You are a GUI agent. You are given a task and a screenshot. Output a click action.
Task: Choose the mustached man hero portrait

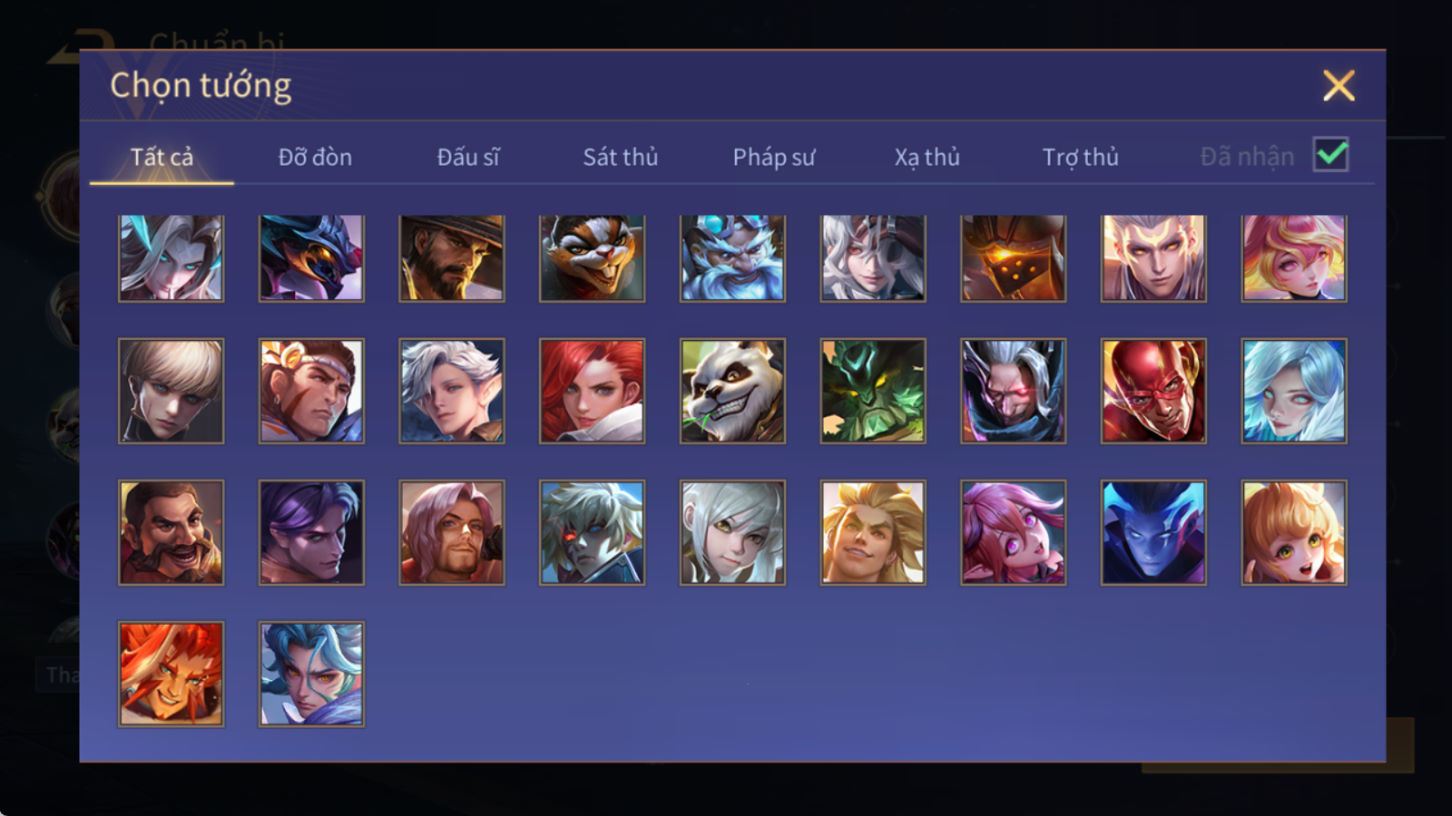click(171, 533)
